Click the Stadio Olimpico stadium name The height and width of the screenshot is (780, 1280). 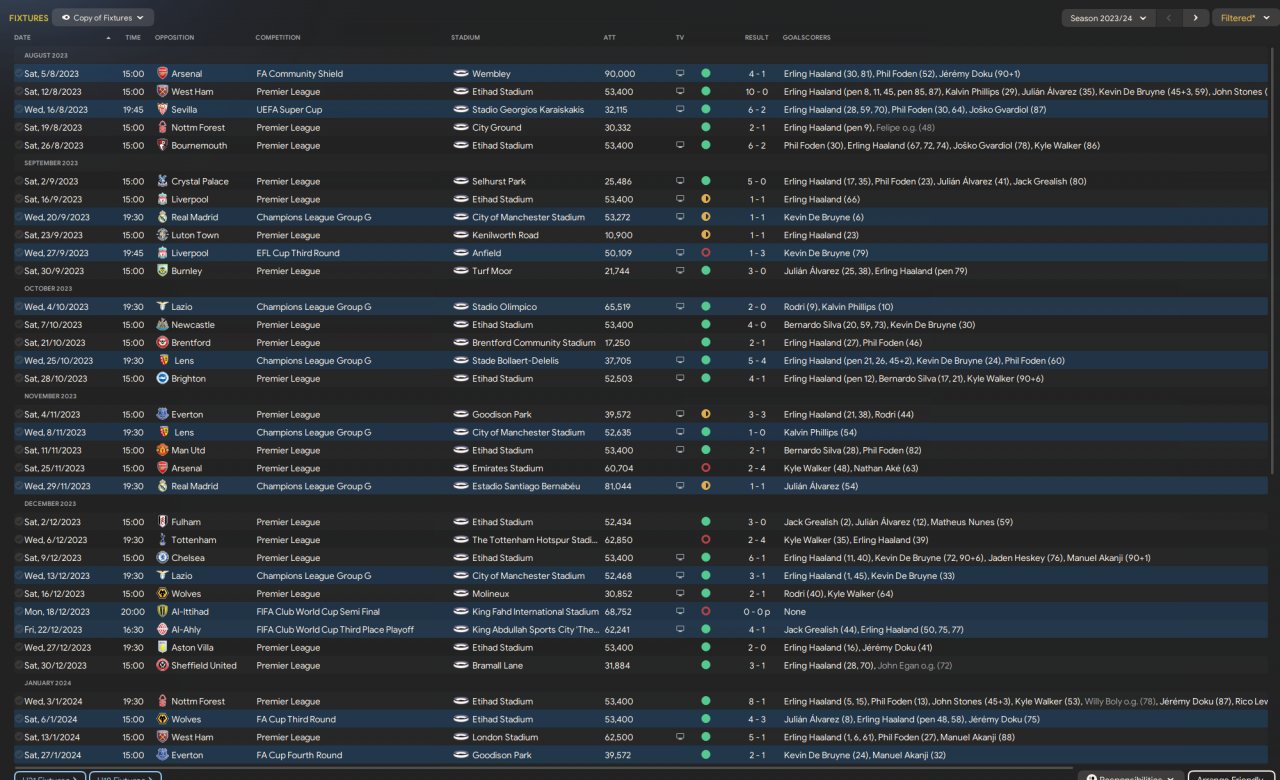tap(505, 307)
